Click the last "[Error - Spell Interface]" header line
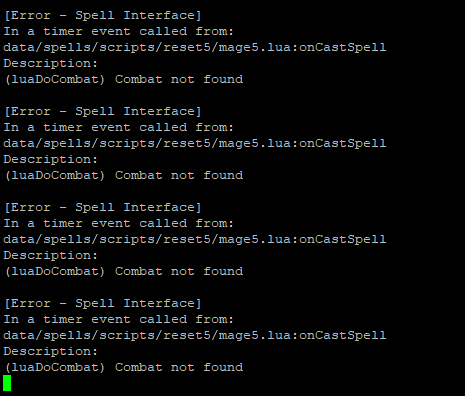The height and width of the screenshot is (396, 465). pyautogui.click(x=103, y=303)
